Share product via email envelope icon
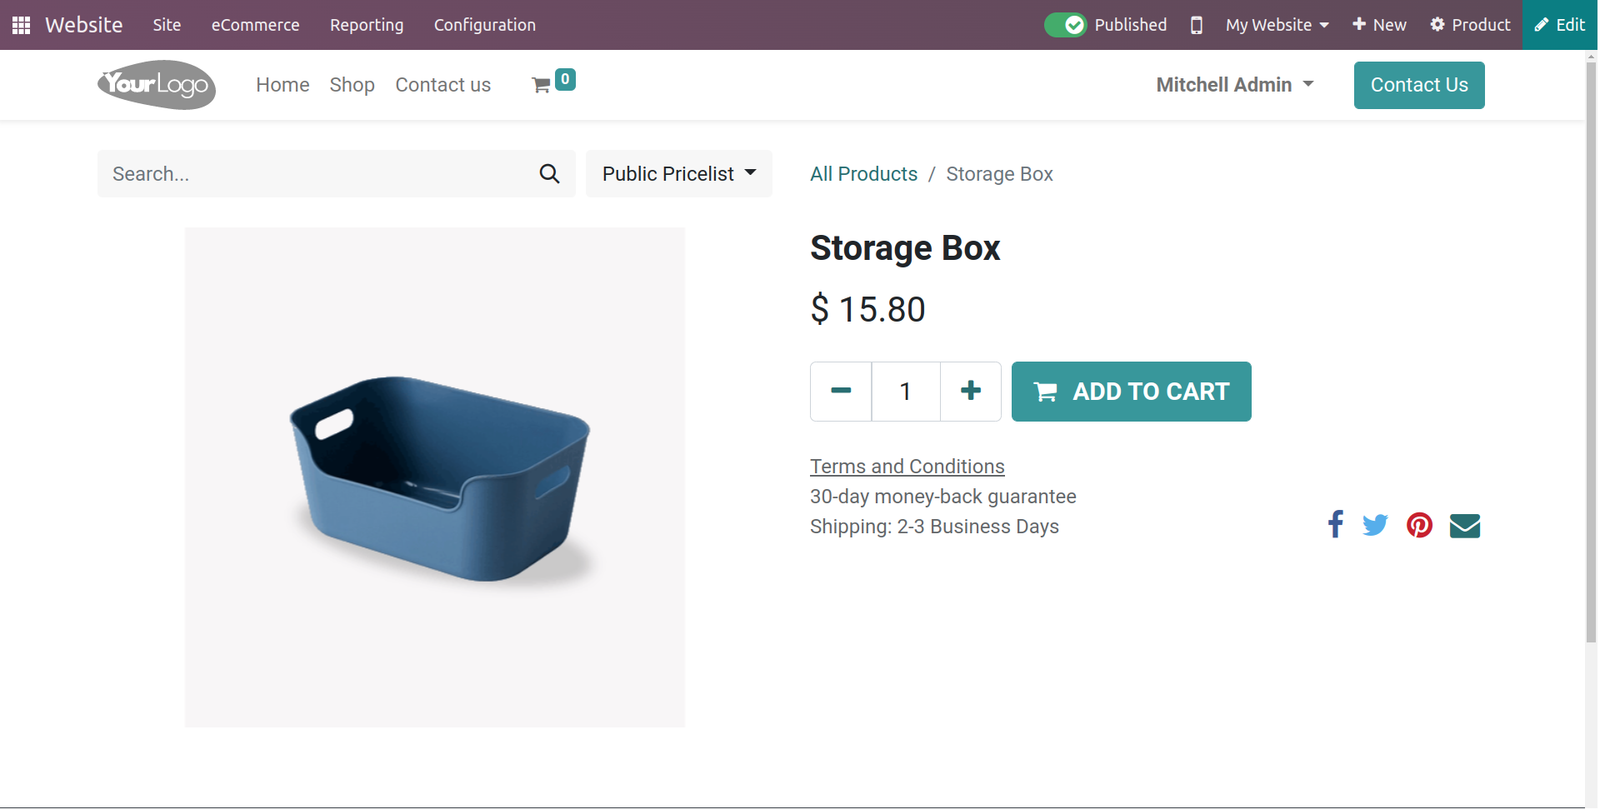Viewport: 1600px width, 809px height. [1464, 525]
